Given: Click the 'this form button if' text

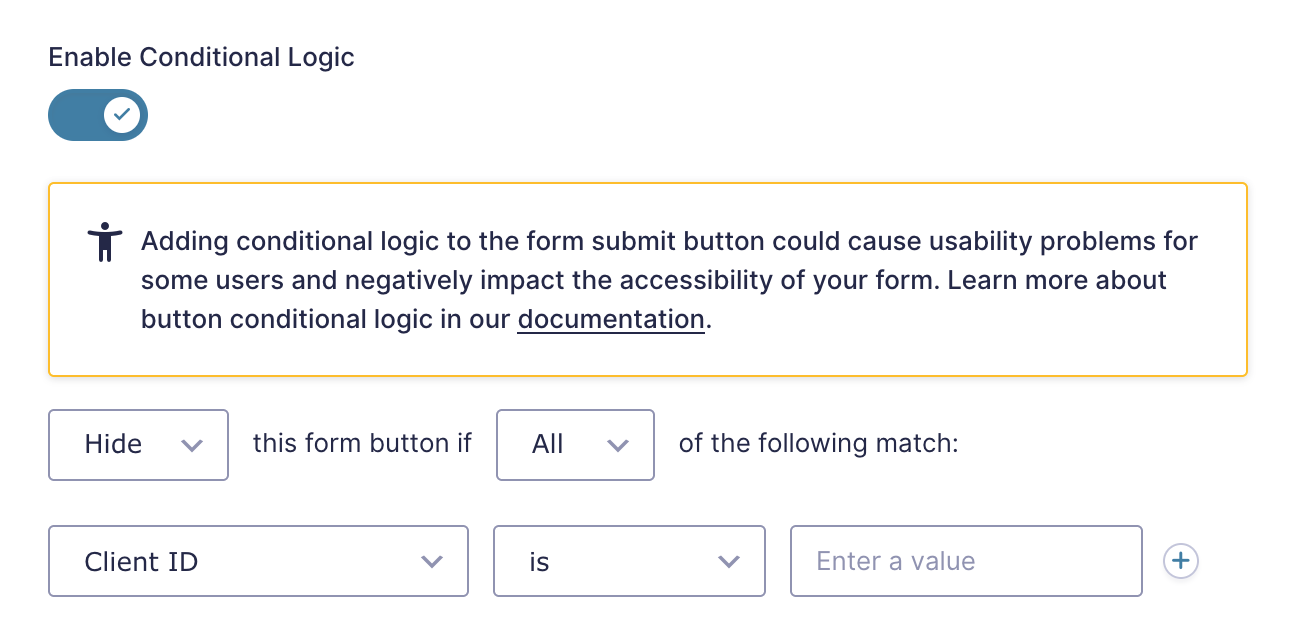Looking at the screenshot, I should 362,443.
